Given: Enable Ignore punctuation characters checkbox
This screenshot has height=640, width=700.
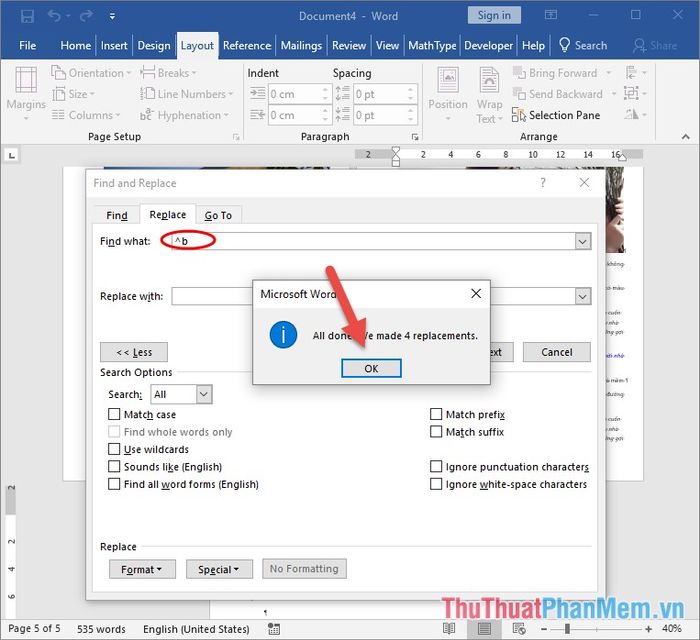Looking at the screenshot, I should [x=436, y=466].
